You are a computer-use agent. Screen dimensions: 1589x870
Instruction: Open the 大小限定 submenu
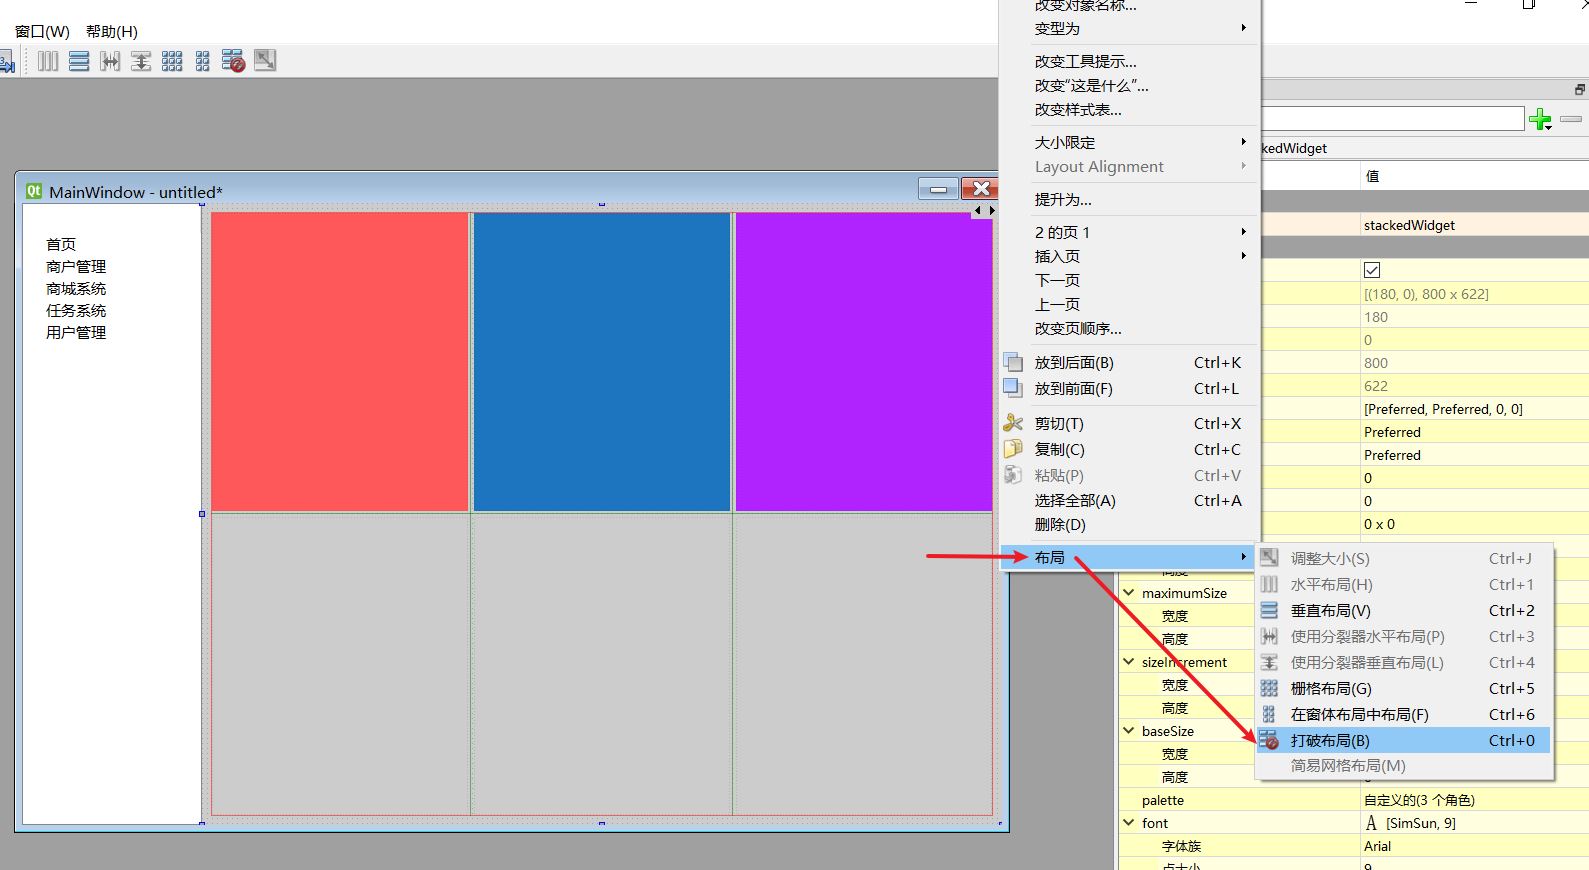pyautogui.click(x=1128, y=143)
